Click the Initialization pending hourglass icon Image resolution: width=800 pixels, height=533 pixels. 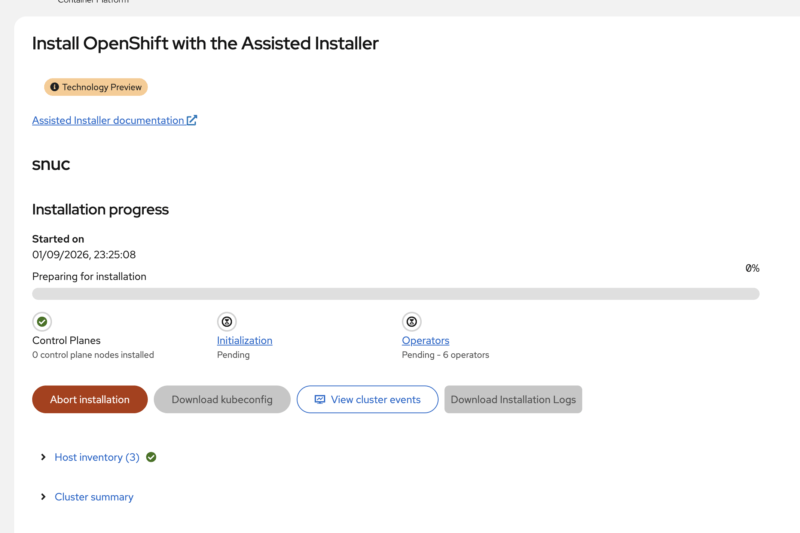[227, 322]
